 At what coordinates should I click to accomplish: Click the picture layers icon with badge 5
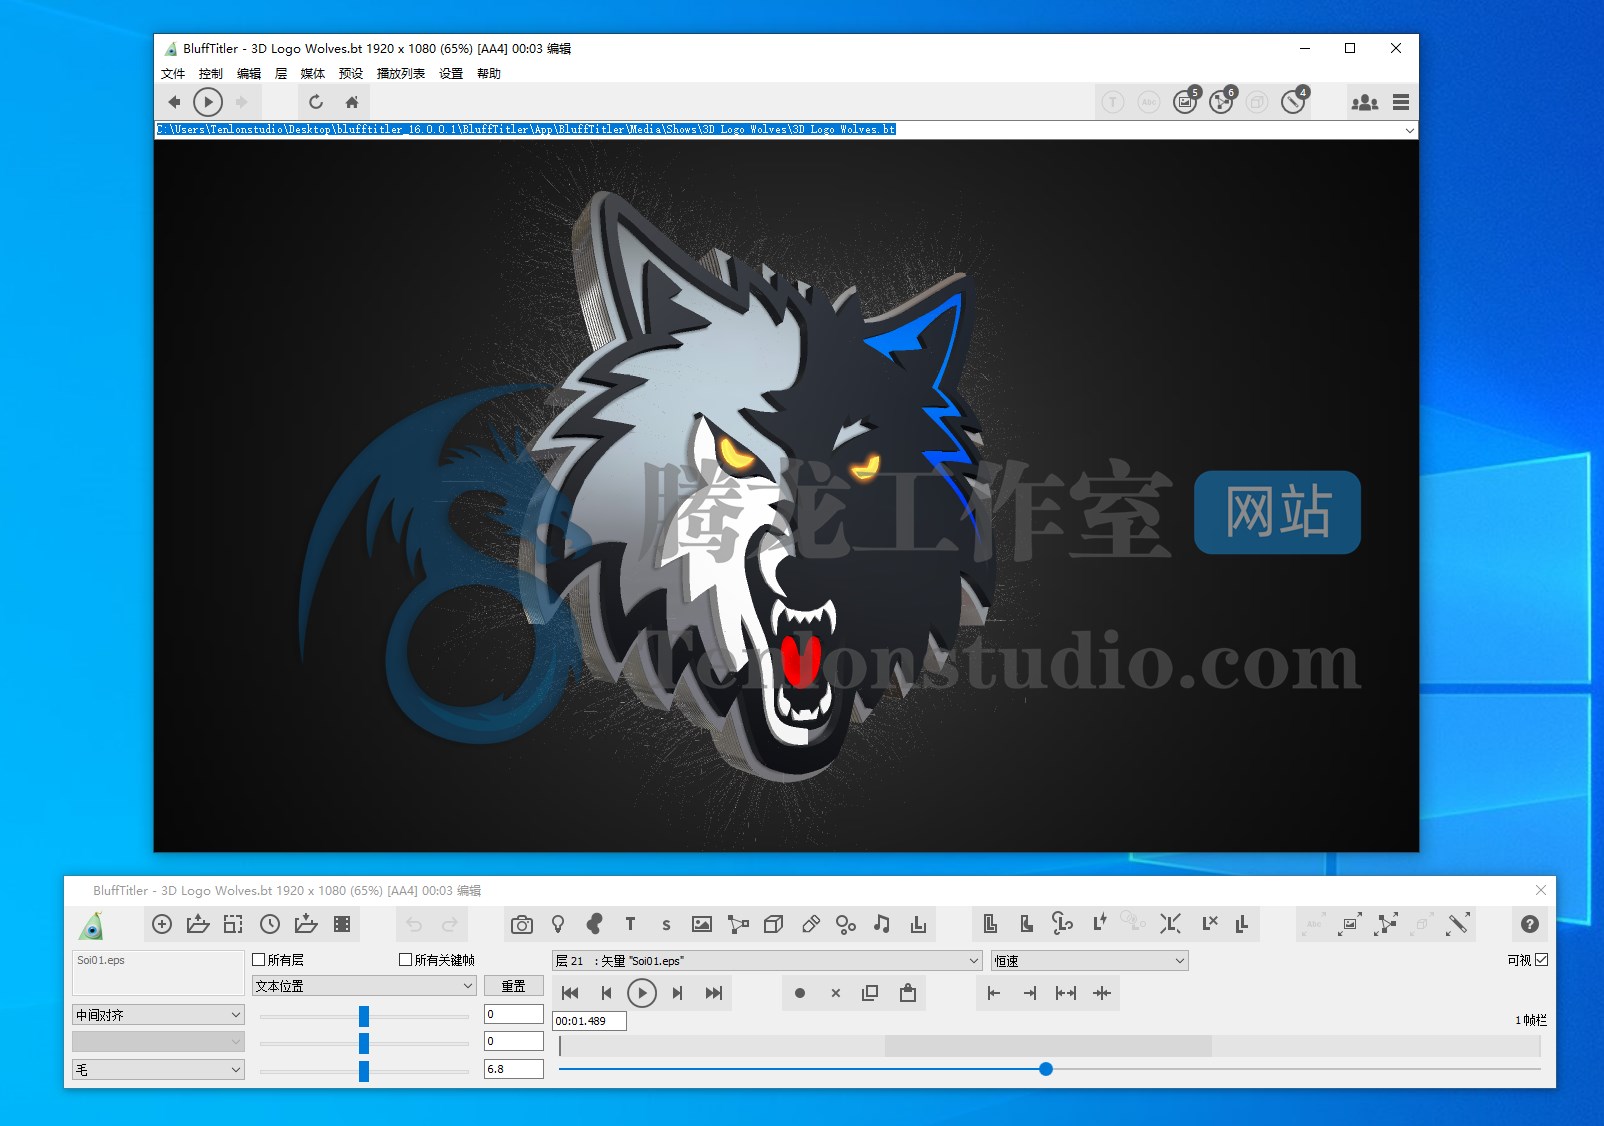point(1186,101)
